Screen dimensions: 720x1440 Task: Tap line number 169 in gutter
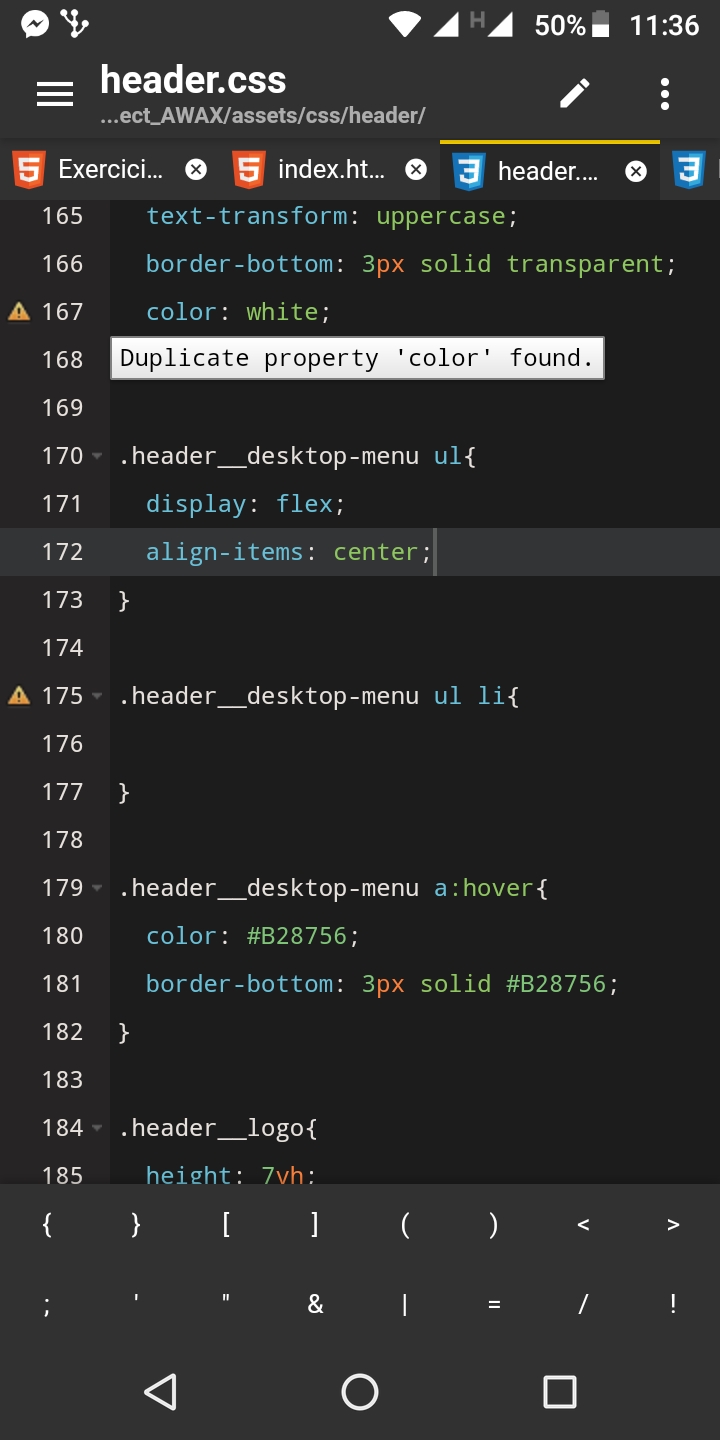[62, 408]
